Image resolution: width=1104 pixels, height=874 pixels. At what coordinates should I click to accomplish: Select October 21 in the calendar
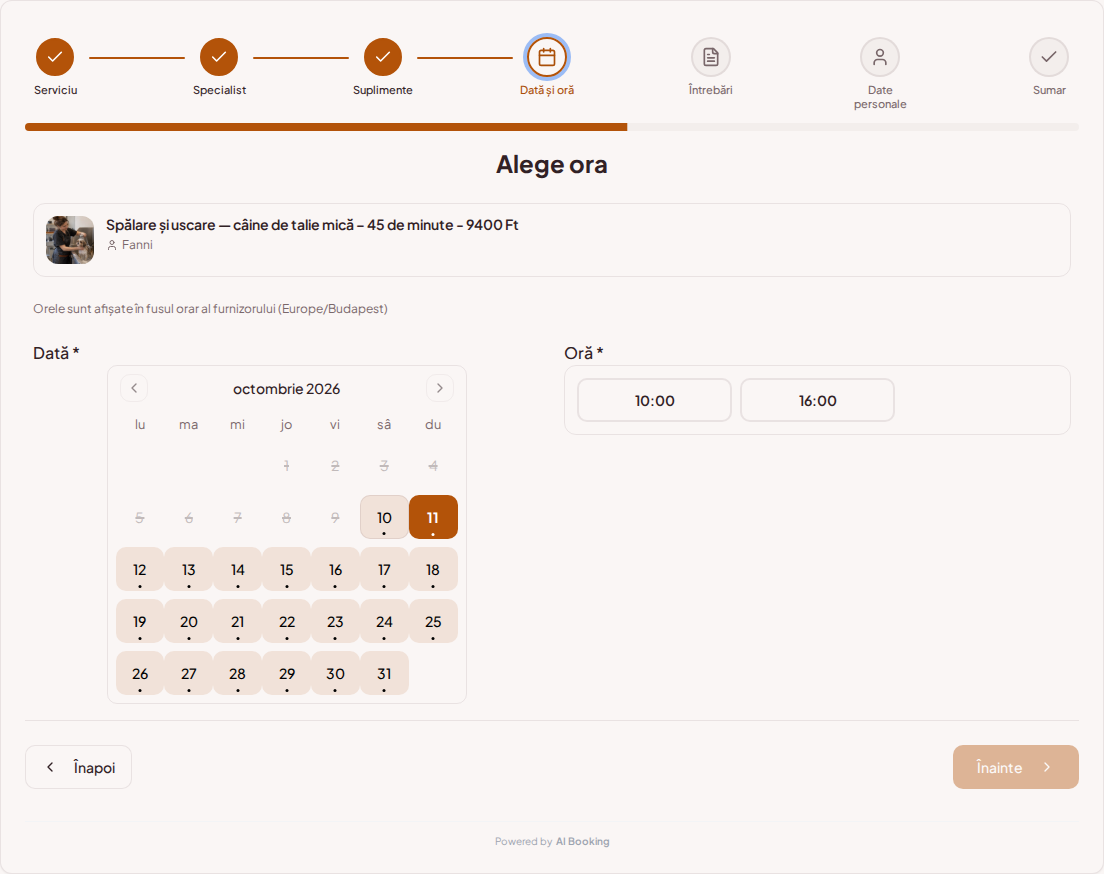click(238, 621)
